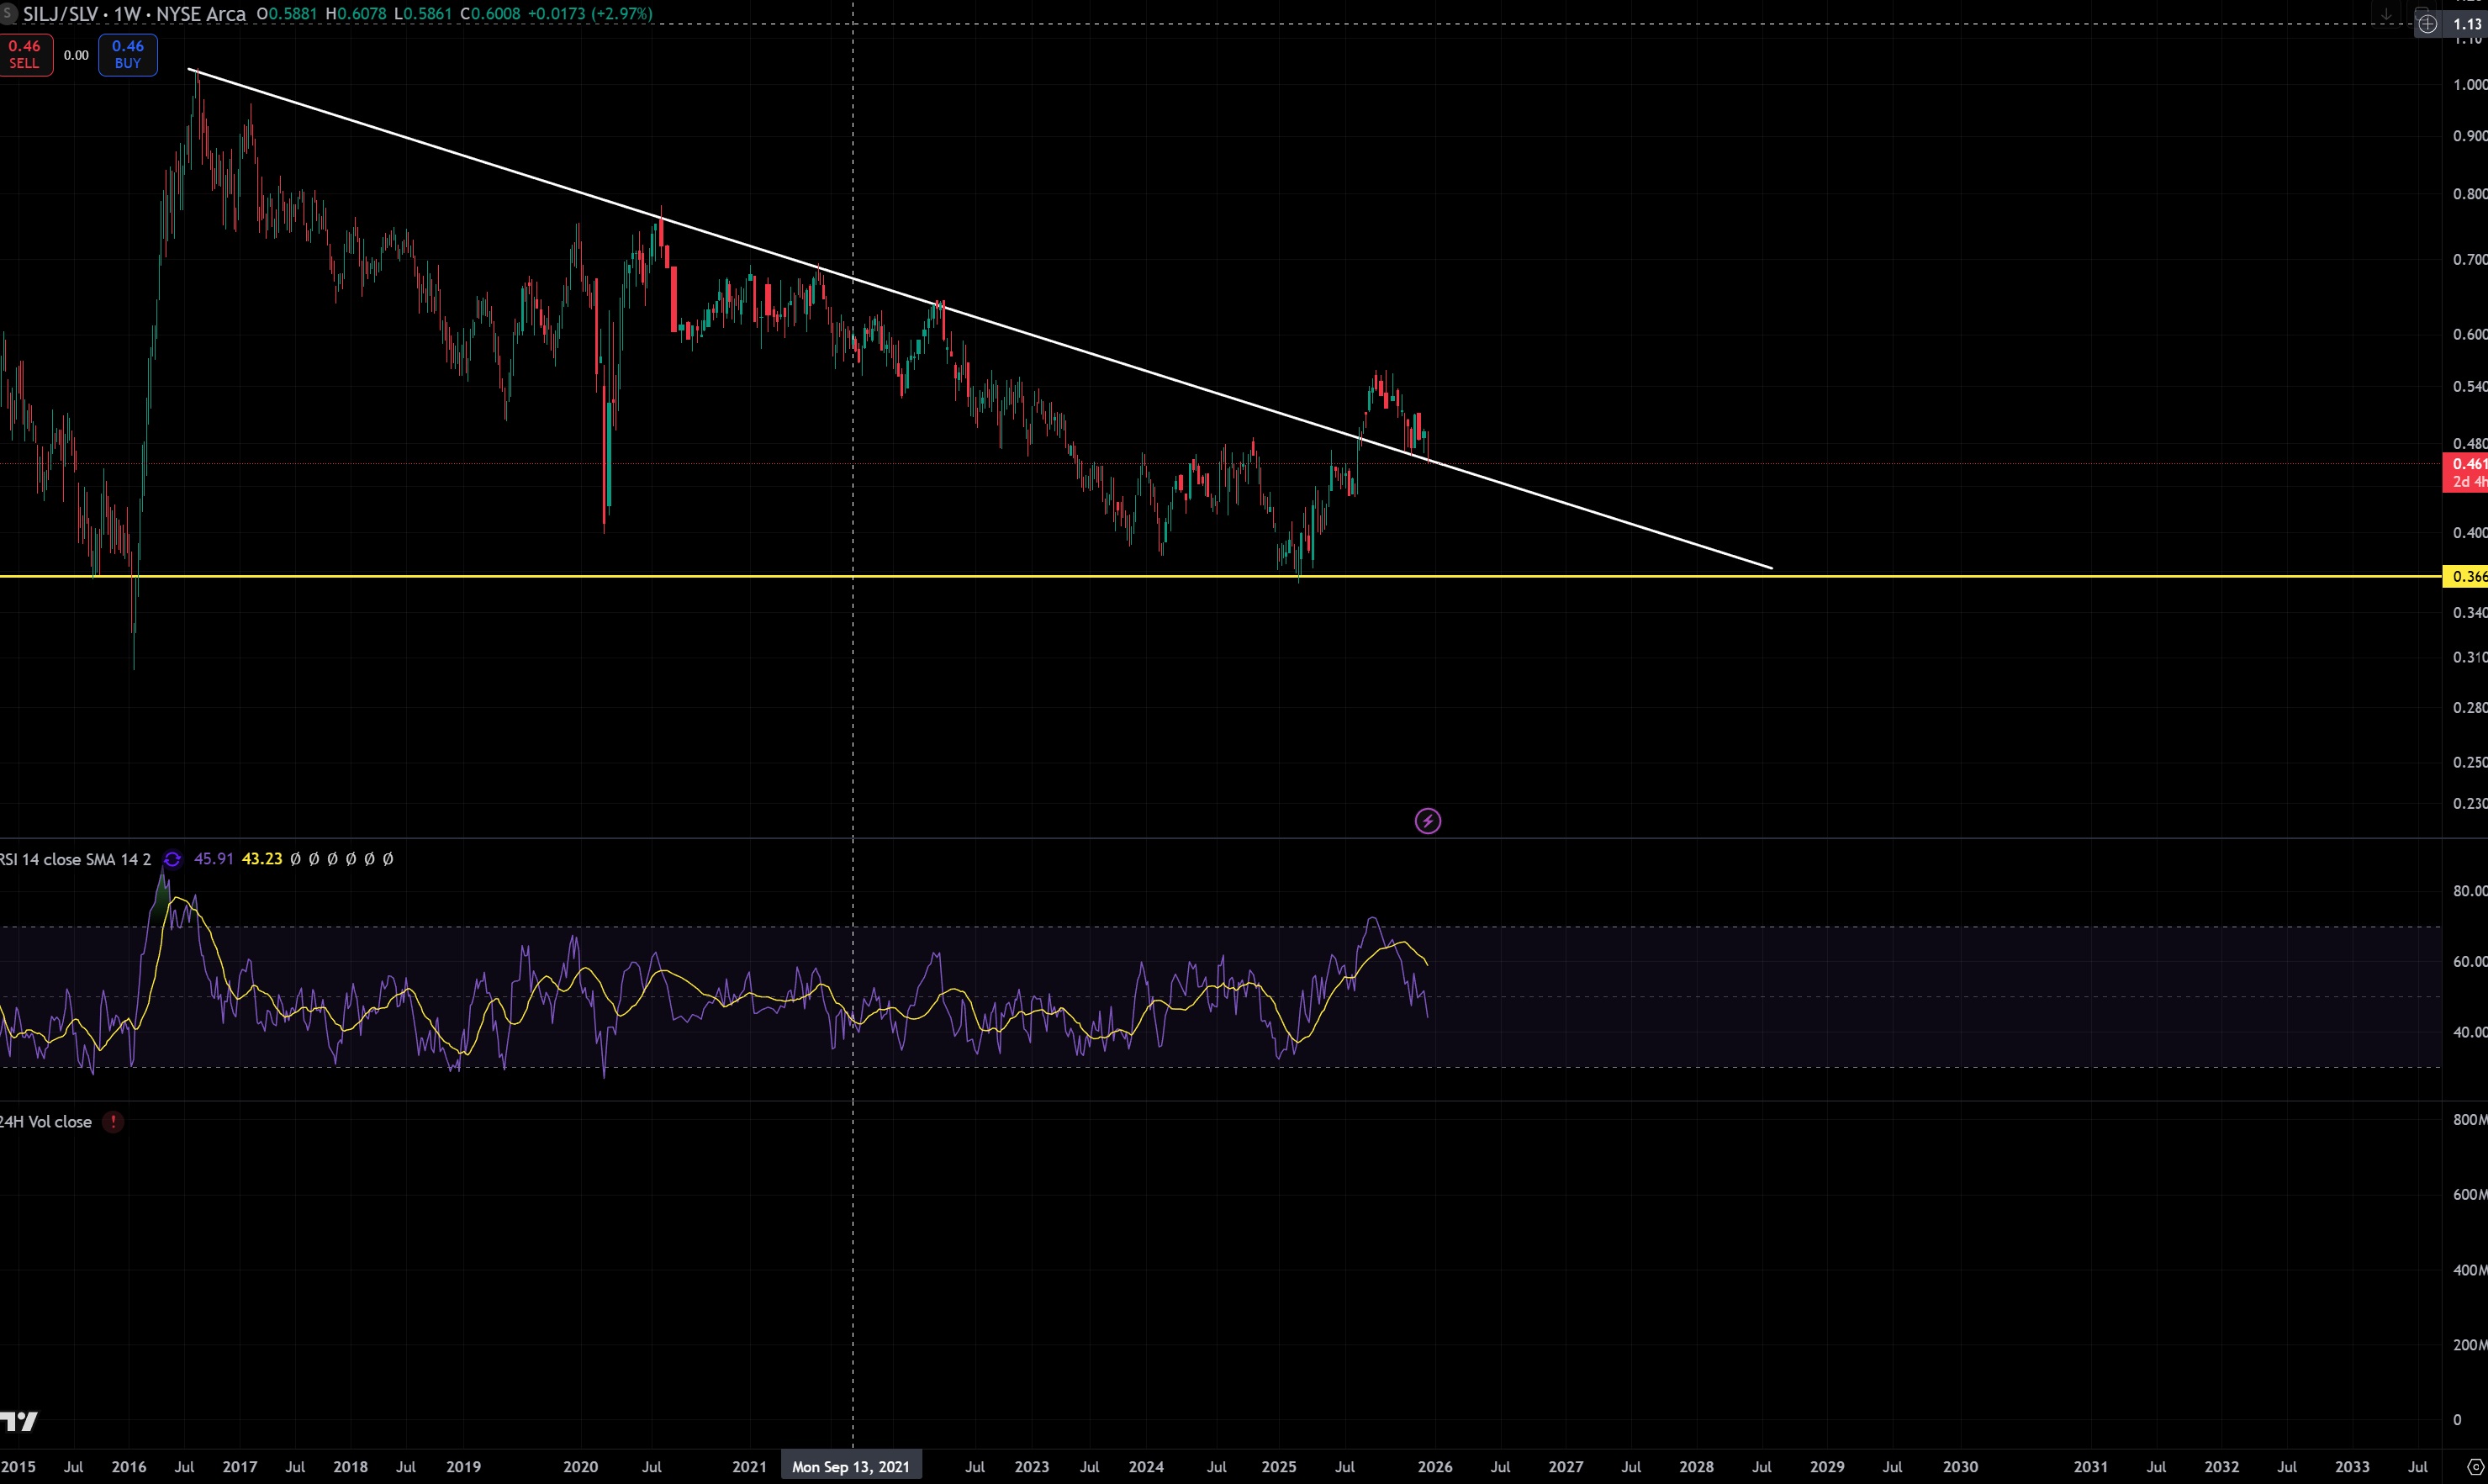Click the RSI 14 close SMA legend title
Image resolution: width=2488 pixels, height=1484 pixels.
click(x=76, y=859)
